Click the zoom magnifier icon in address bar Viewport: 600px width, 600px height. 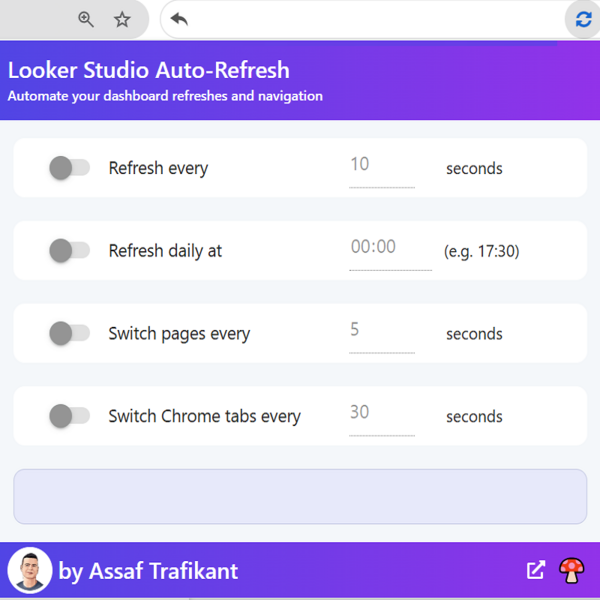(x=86, y=19)
